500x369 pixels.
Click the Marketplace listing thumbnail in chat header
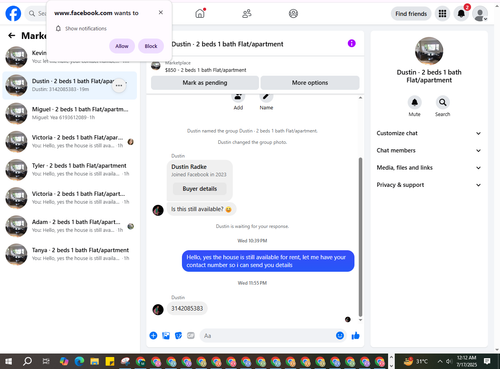click(156, 66)
